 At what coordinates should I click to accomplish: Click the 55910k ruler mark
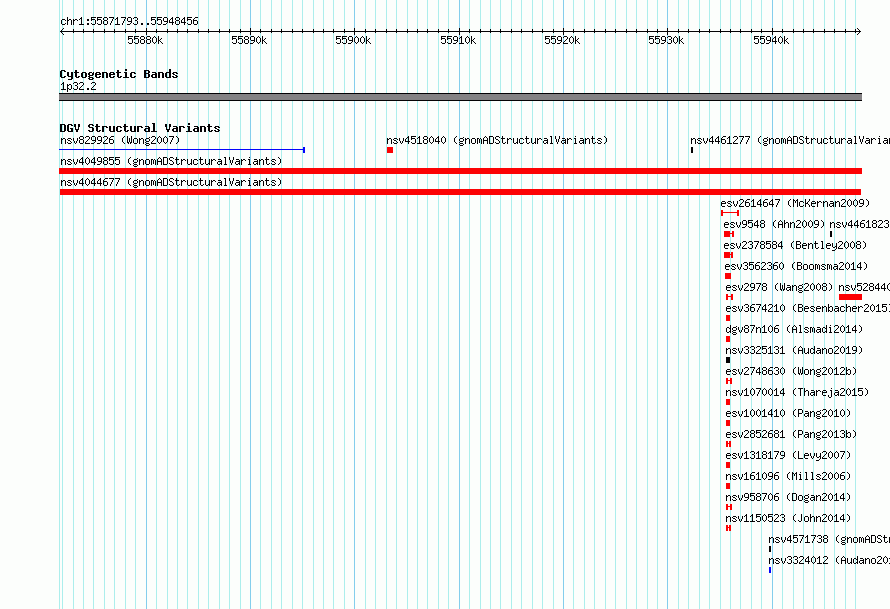(x=458, y=40)
